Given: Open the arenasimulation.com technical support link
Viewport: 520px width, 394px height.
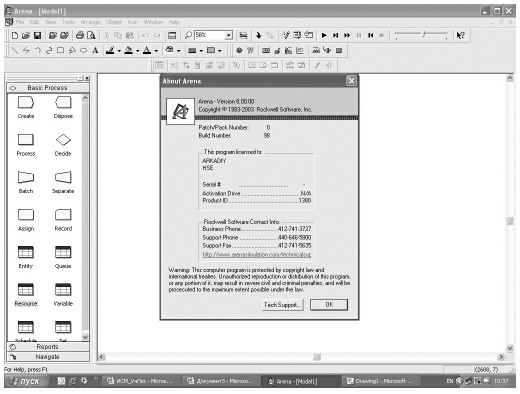Looking at the screenshot, I should pyautogui.click(x=257, y=254).
